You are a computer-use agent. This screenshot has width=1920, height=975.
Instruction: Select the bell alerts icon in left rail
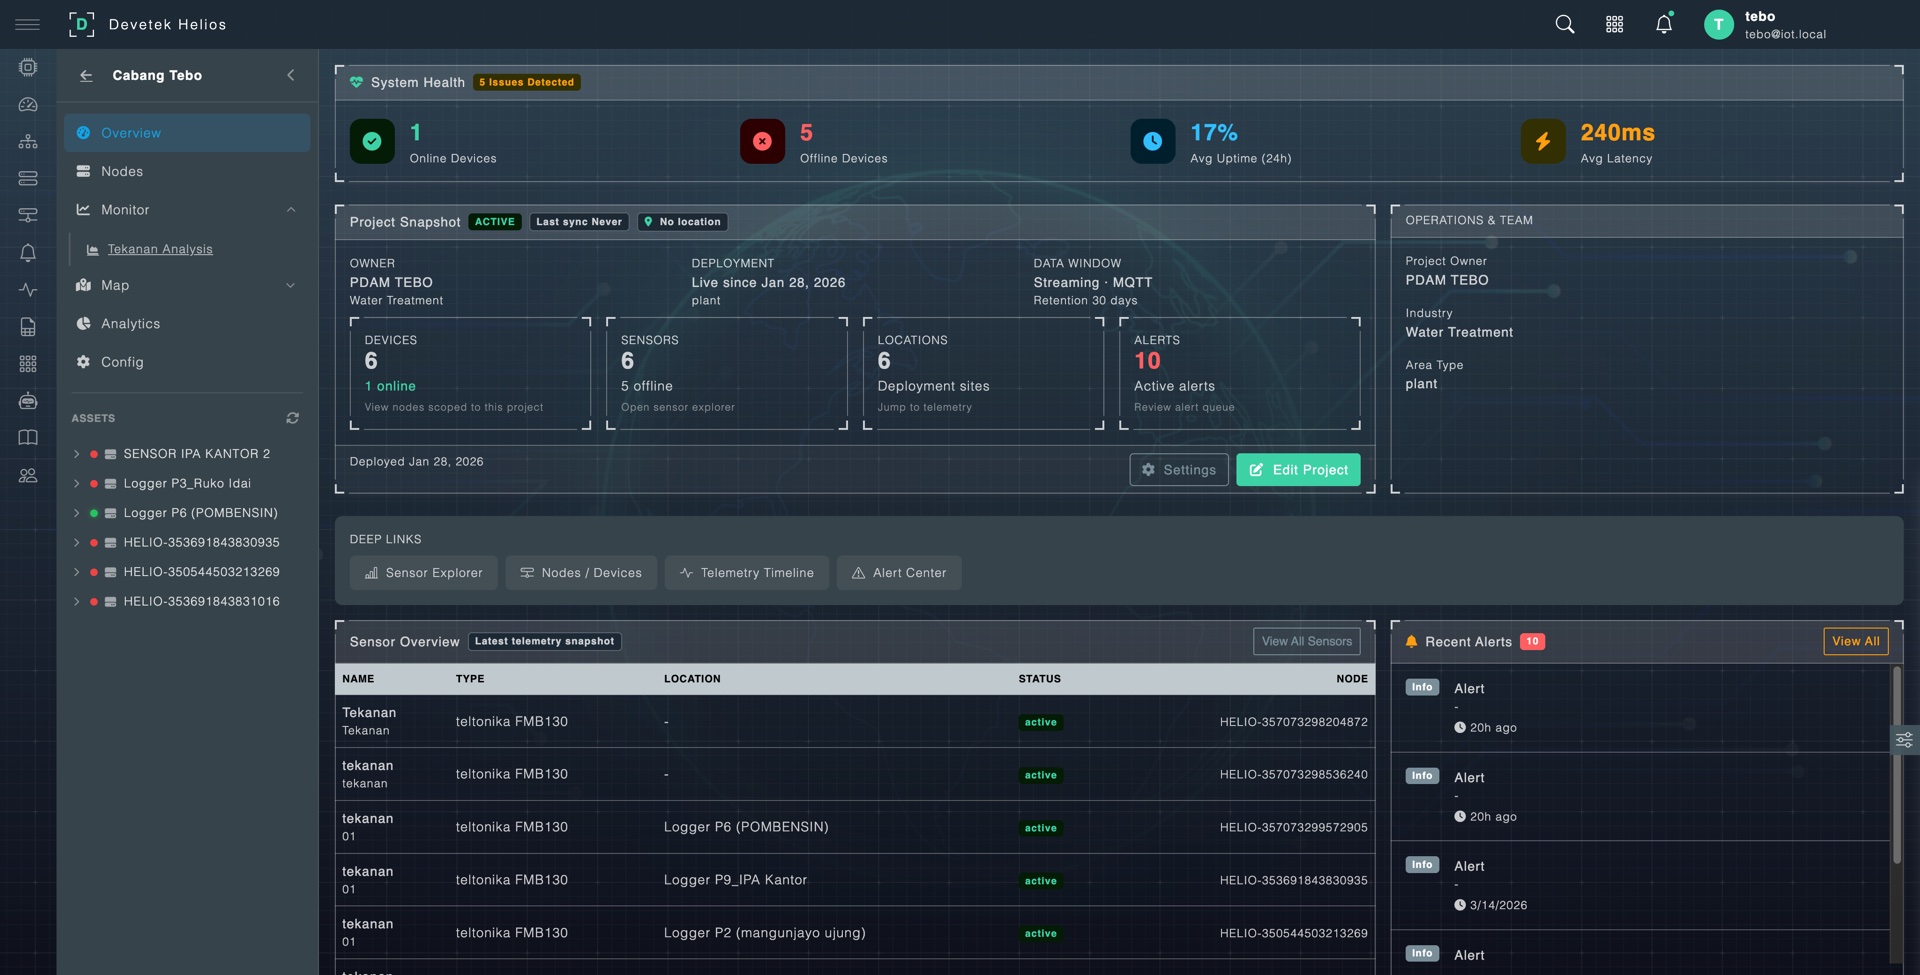[28, 253]
